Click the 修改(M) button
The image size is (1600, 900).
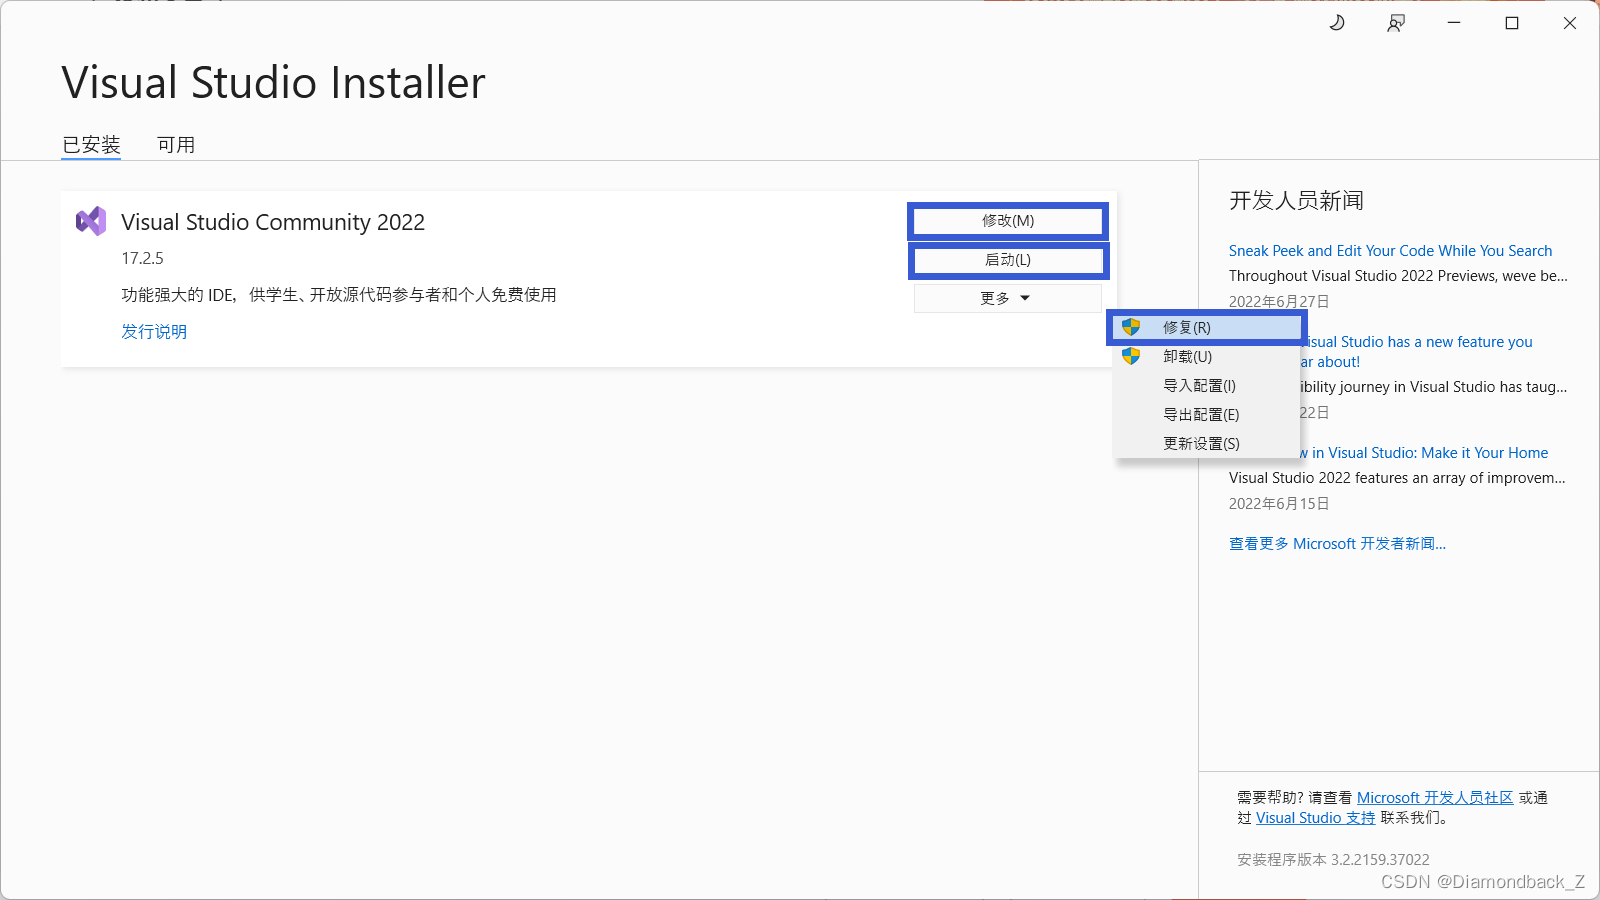tap(1008, 221)
